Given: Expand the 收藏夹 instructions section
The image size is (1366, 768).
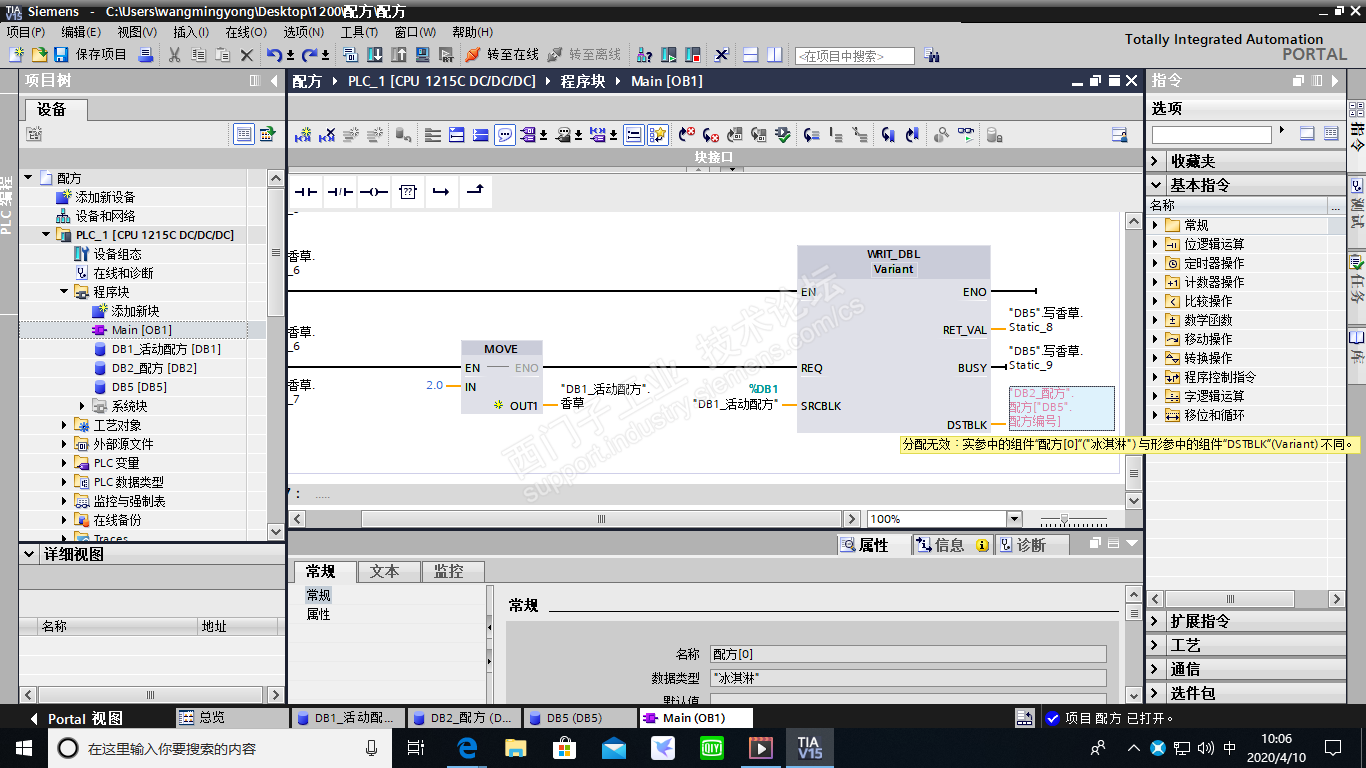Looking at the screenshot, I should (1156, 161).
